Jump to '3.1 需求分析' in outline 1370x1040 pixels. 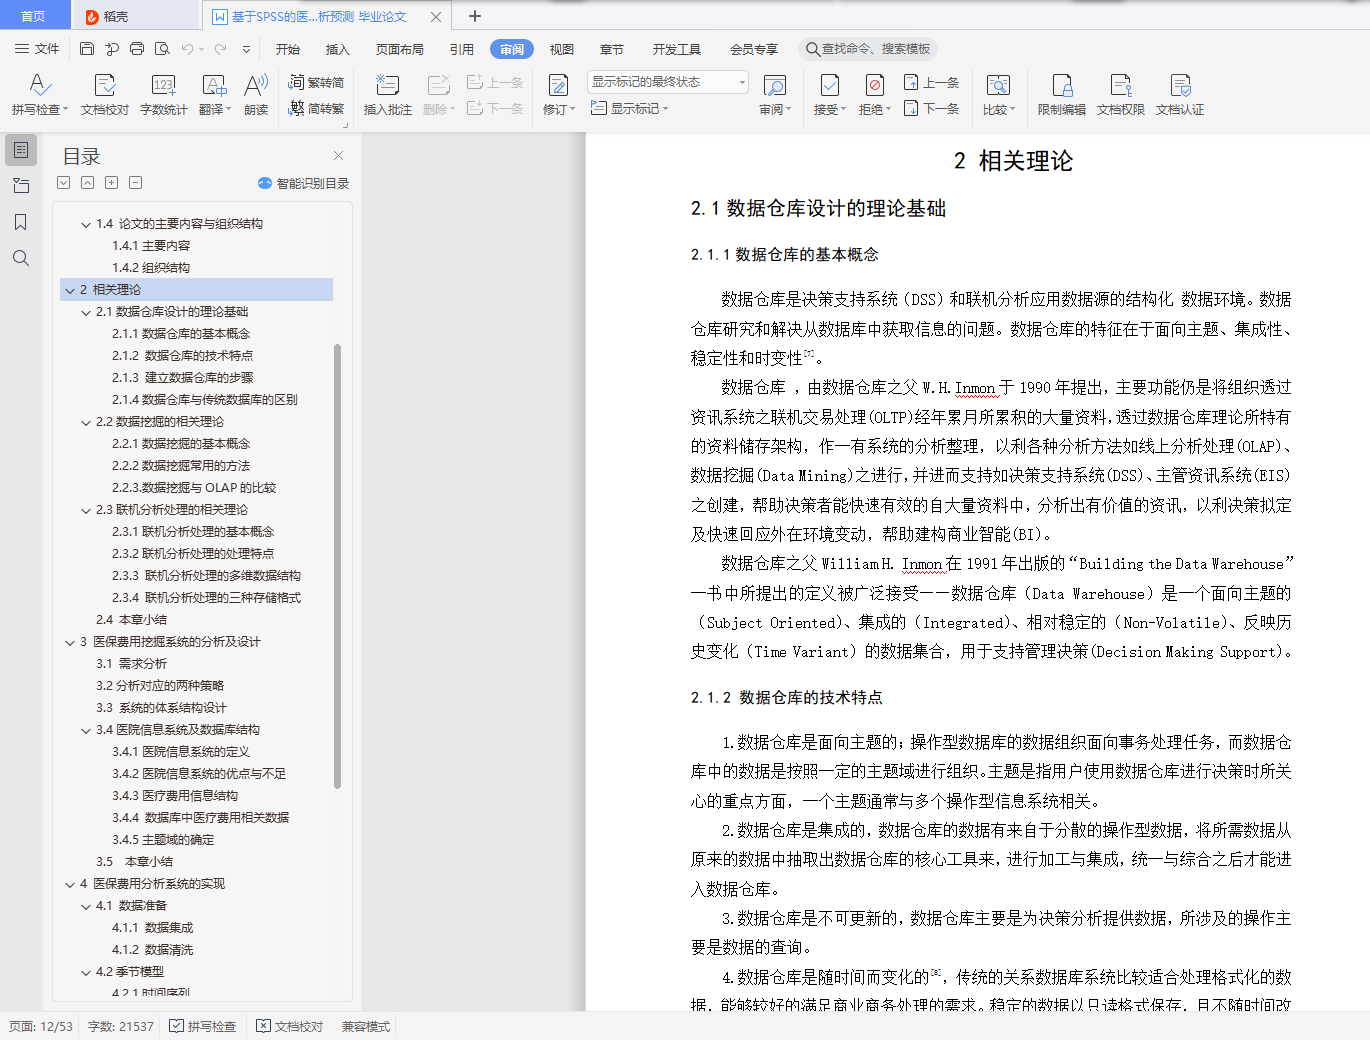click(131, 664)
